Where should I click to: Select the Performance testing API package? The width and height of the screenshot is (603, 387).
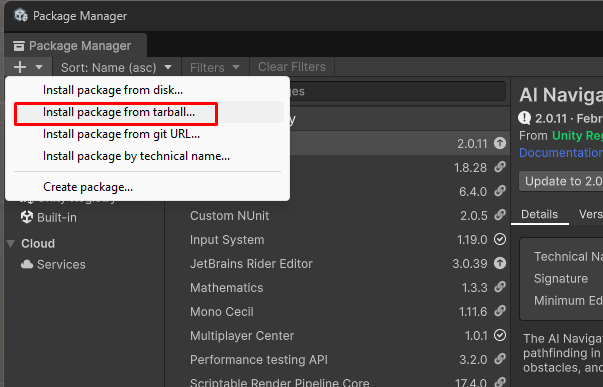click(x=259, y=360)
